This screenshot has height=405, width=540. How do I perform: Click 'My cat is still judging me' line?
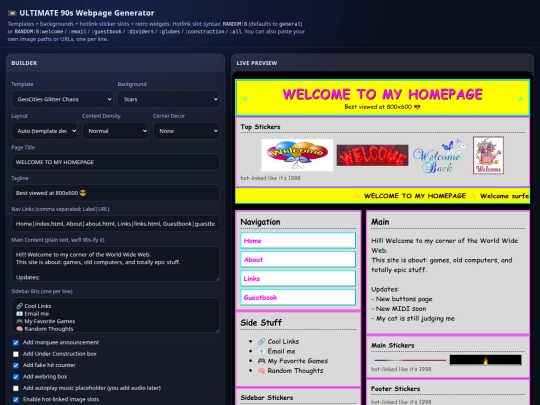tap(413, 319)
